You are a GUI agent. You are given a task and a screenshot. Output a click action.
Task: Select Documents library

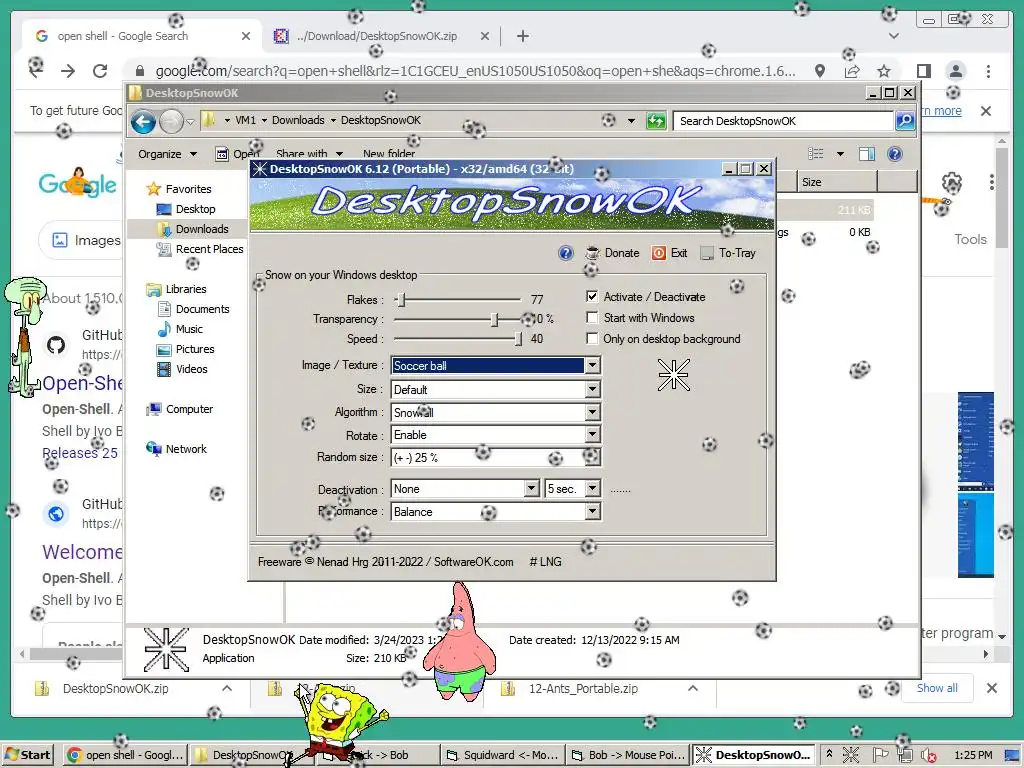pyautogui.click(x=202, y=309)
